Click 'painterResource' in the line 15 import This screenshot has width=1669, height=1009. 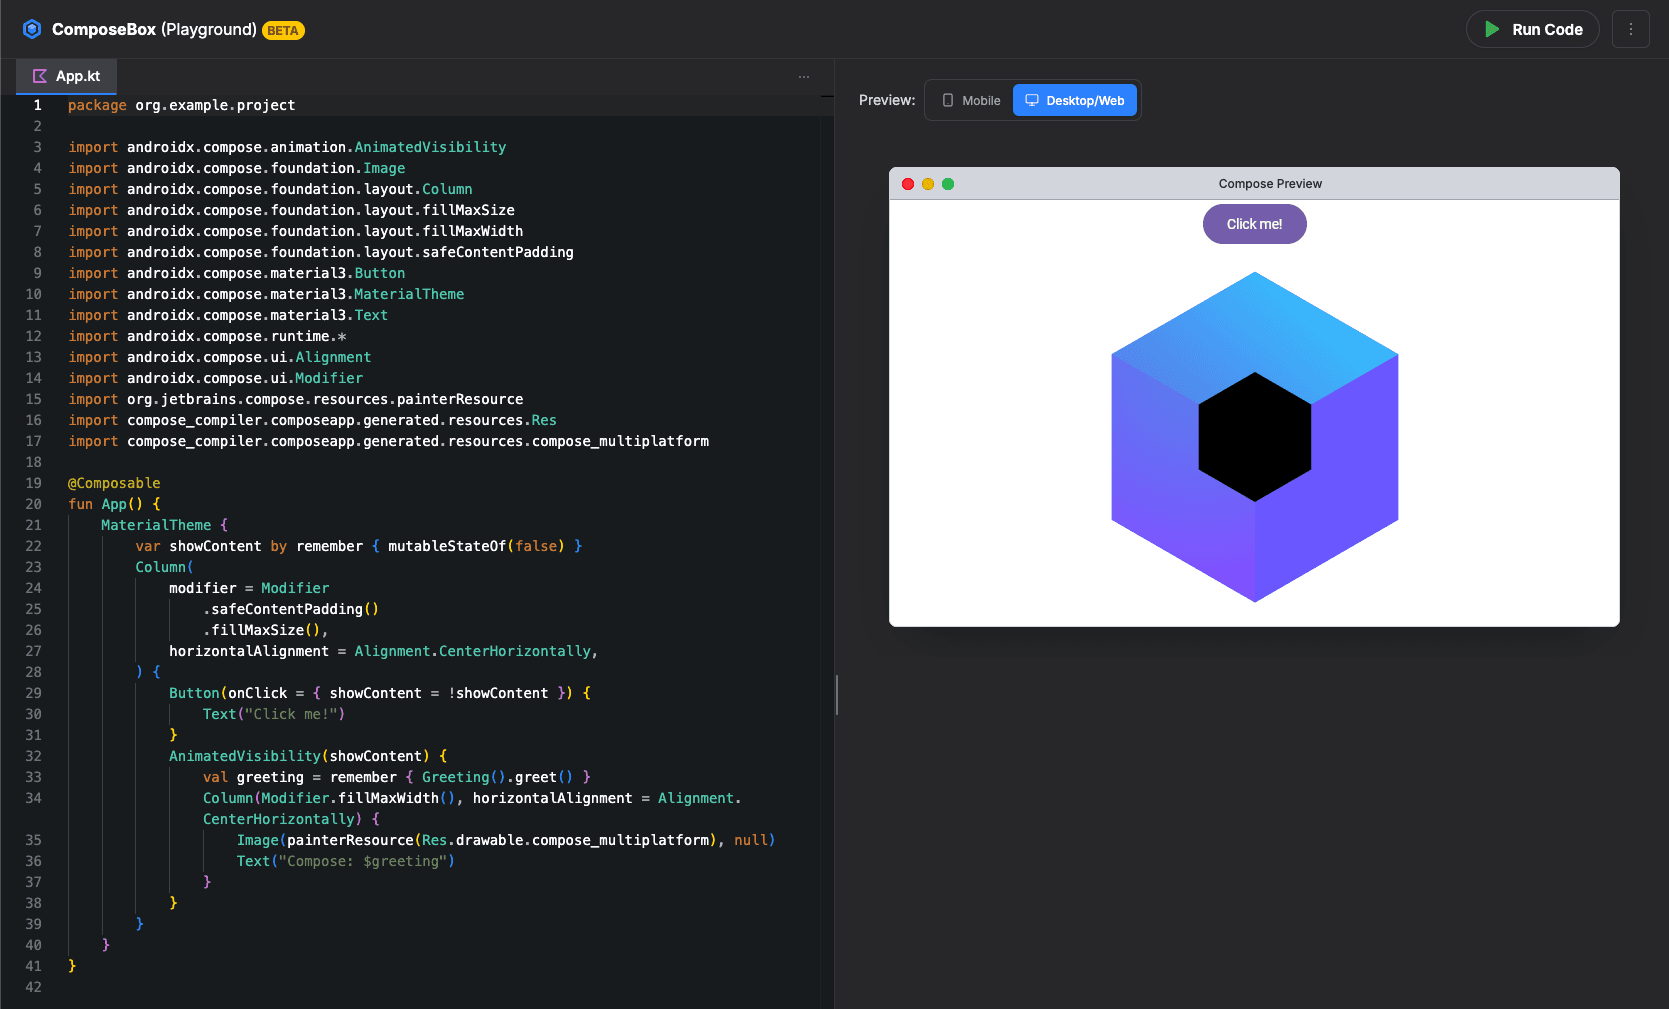coord(460,399)
